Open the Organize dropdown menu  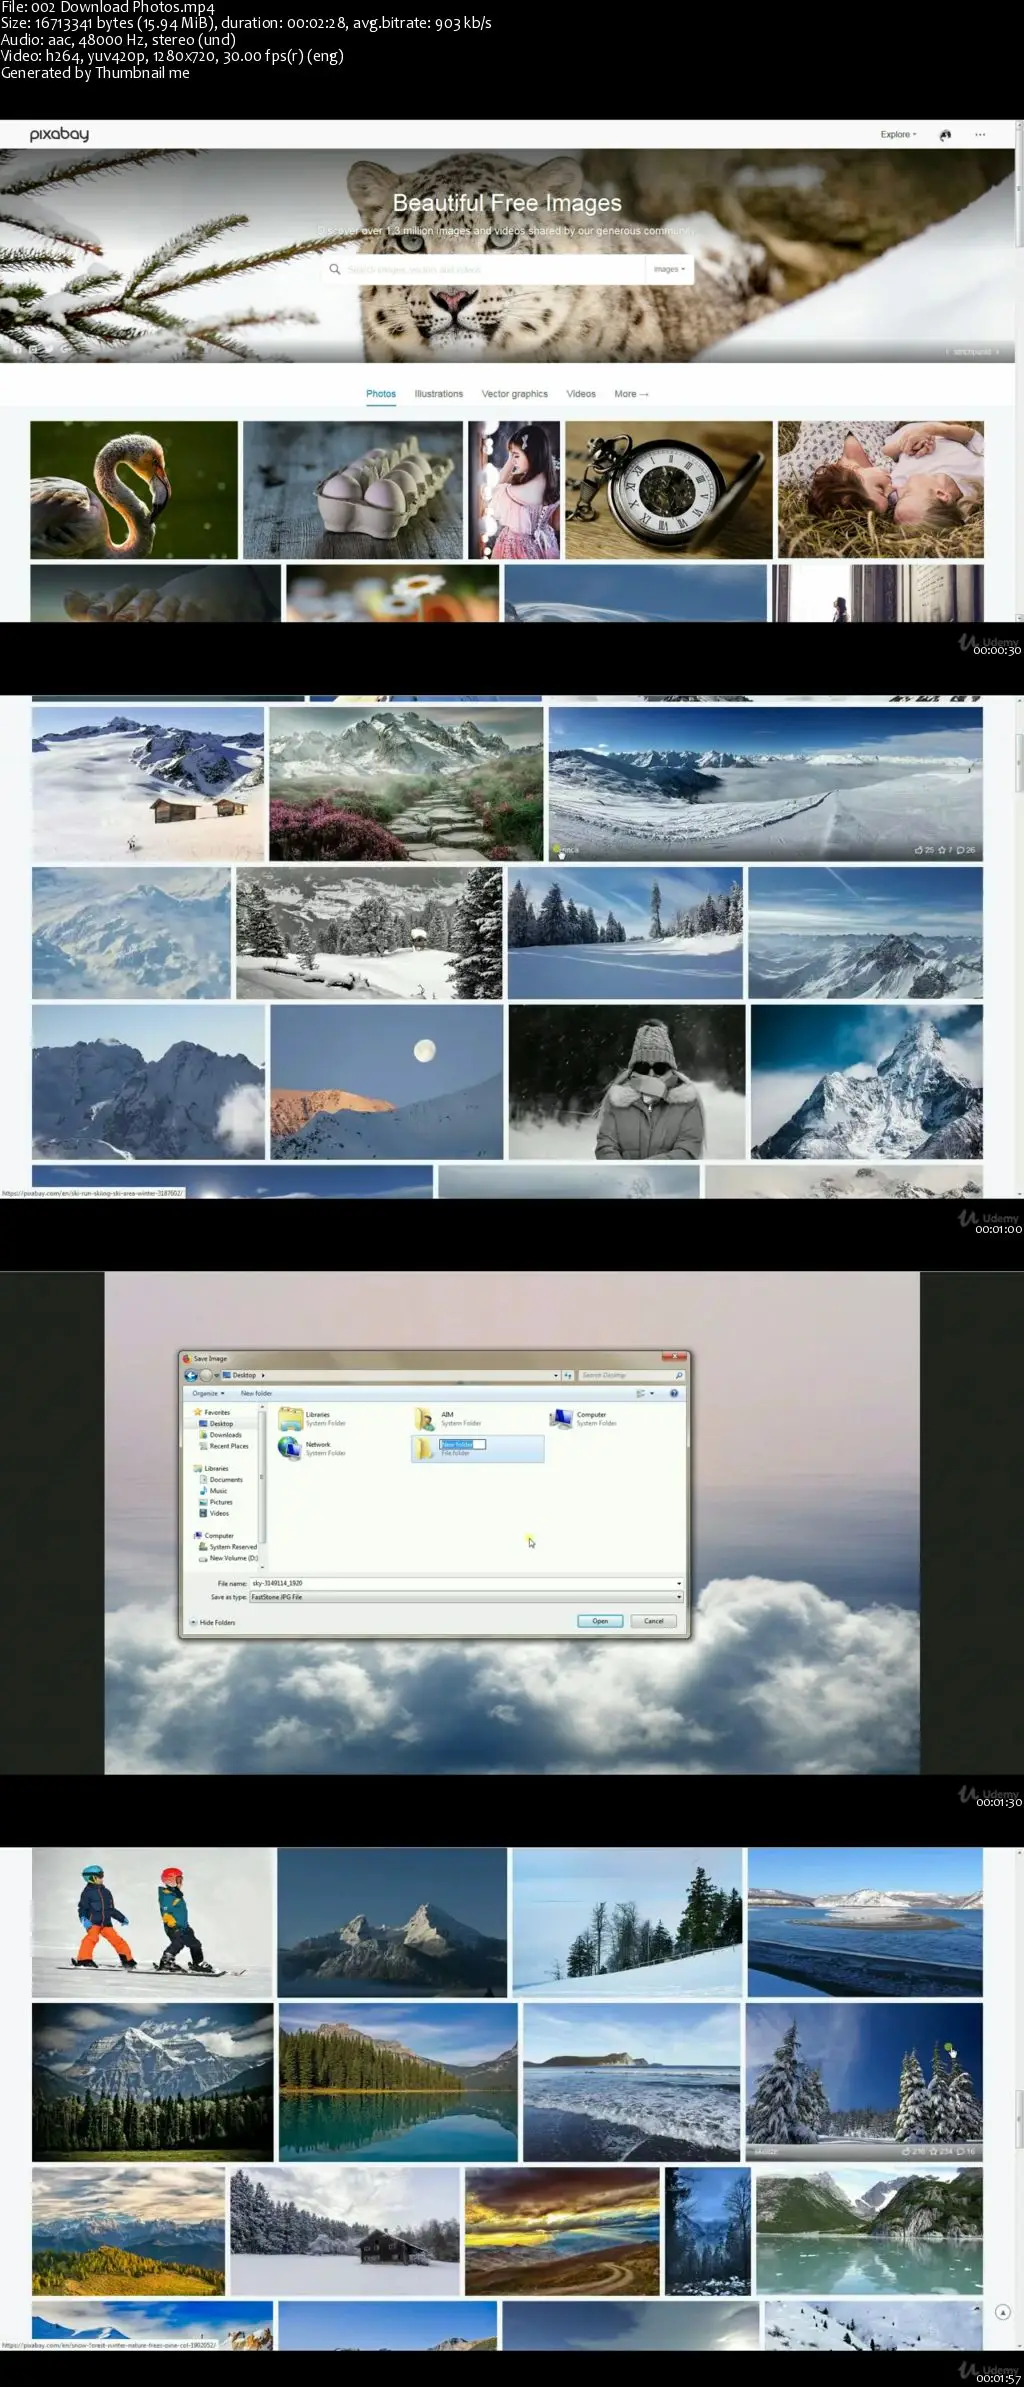(208, 1393)
